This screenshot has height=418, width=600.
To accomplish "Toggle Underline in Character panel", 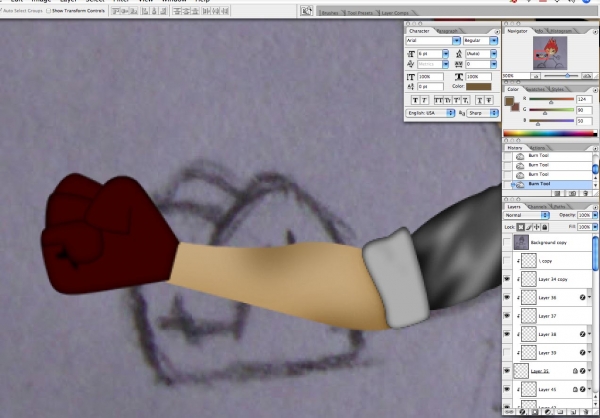I will [x=479, y=100].
